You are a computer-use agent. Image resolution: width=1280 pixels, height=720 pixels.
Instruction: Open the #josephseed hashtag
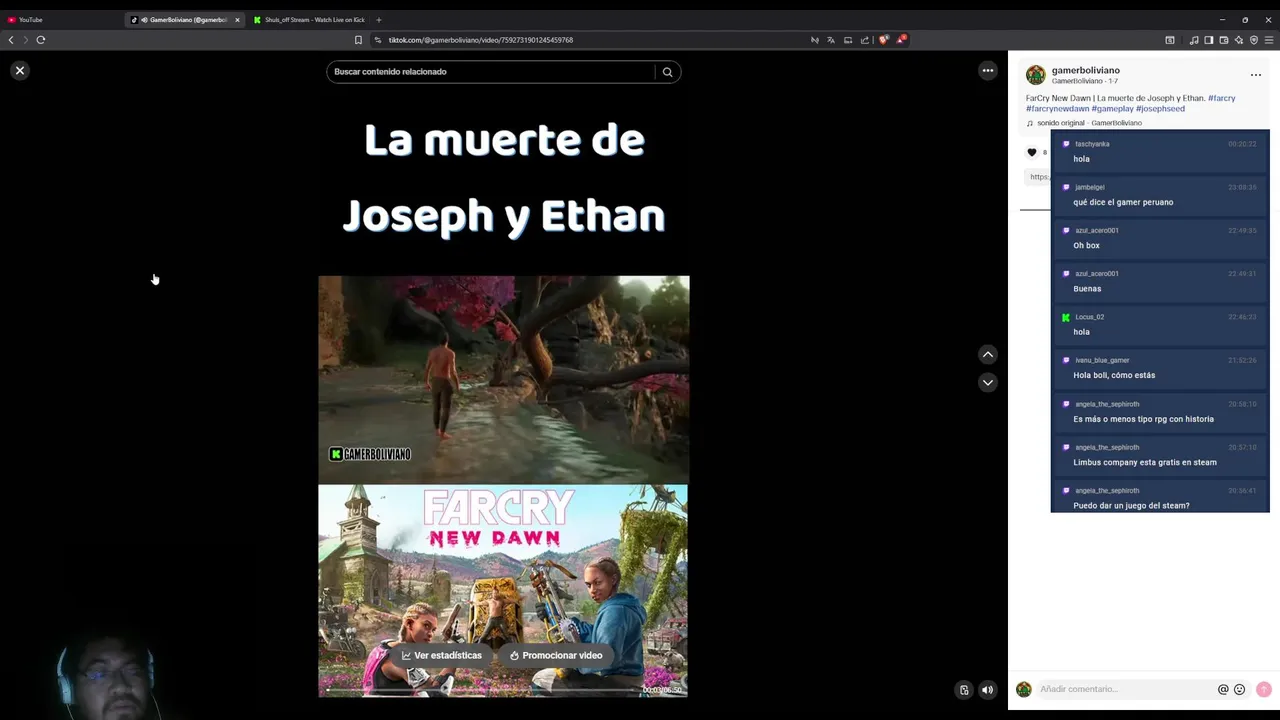tap(1160, 108)
